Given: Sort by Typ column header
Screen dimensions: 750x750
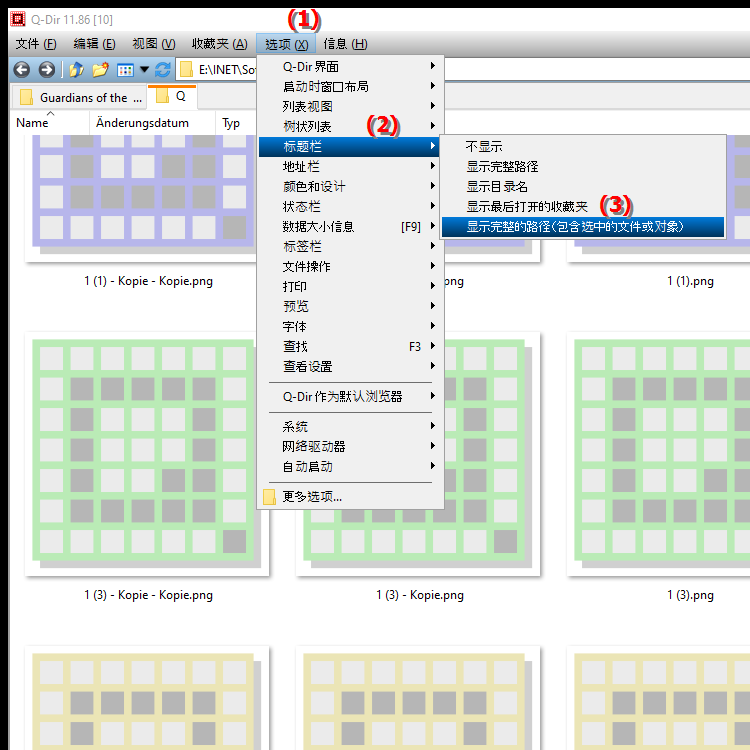Looking at the screenshot, I should (236, 123).
